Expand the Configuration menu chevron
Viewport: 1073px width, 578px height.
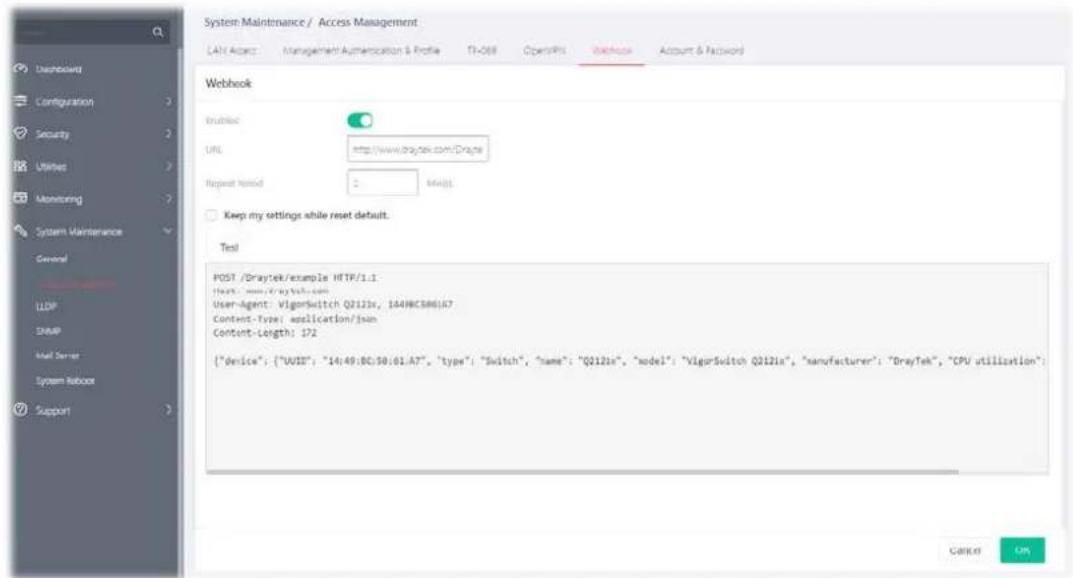pyautogui.click(x=168, y=101)
